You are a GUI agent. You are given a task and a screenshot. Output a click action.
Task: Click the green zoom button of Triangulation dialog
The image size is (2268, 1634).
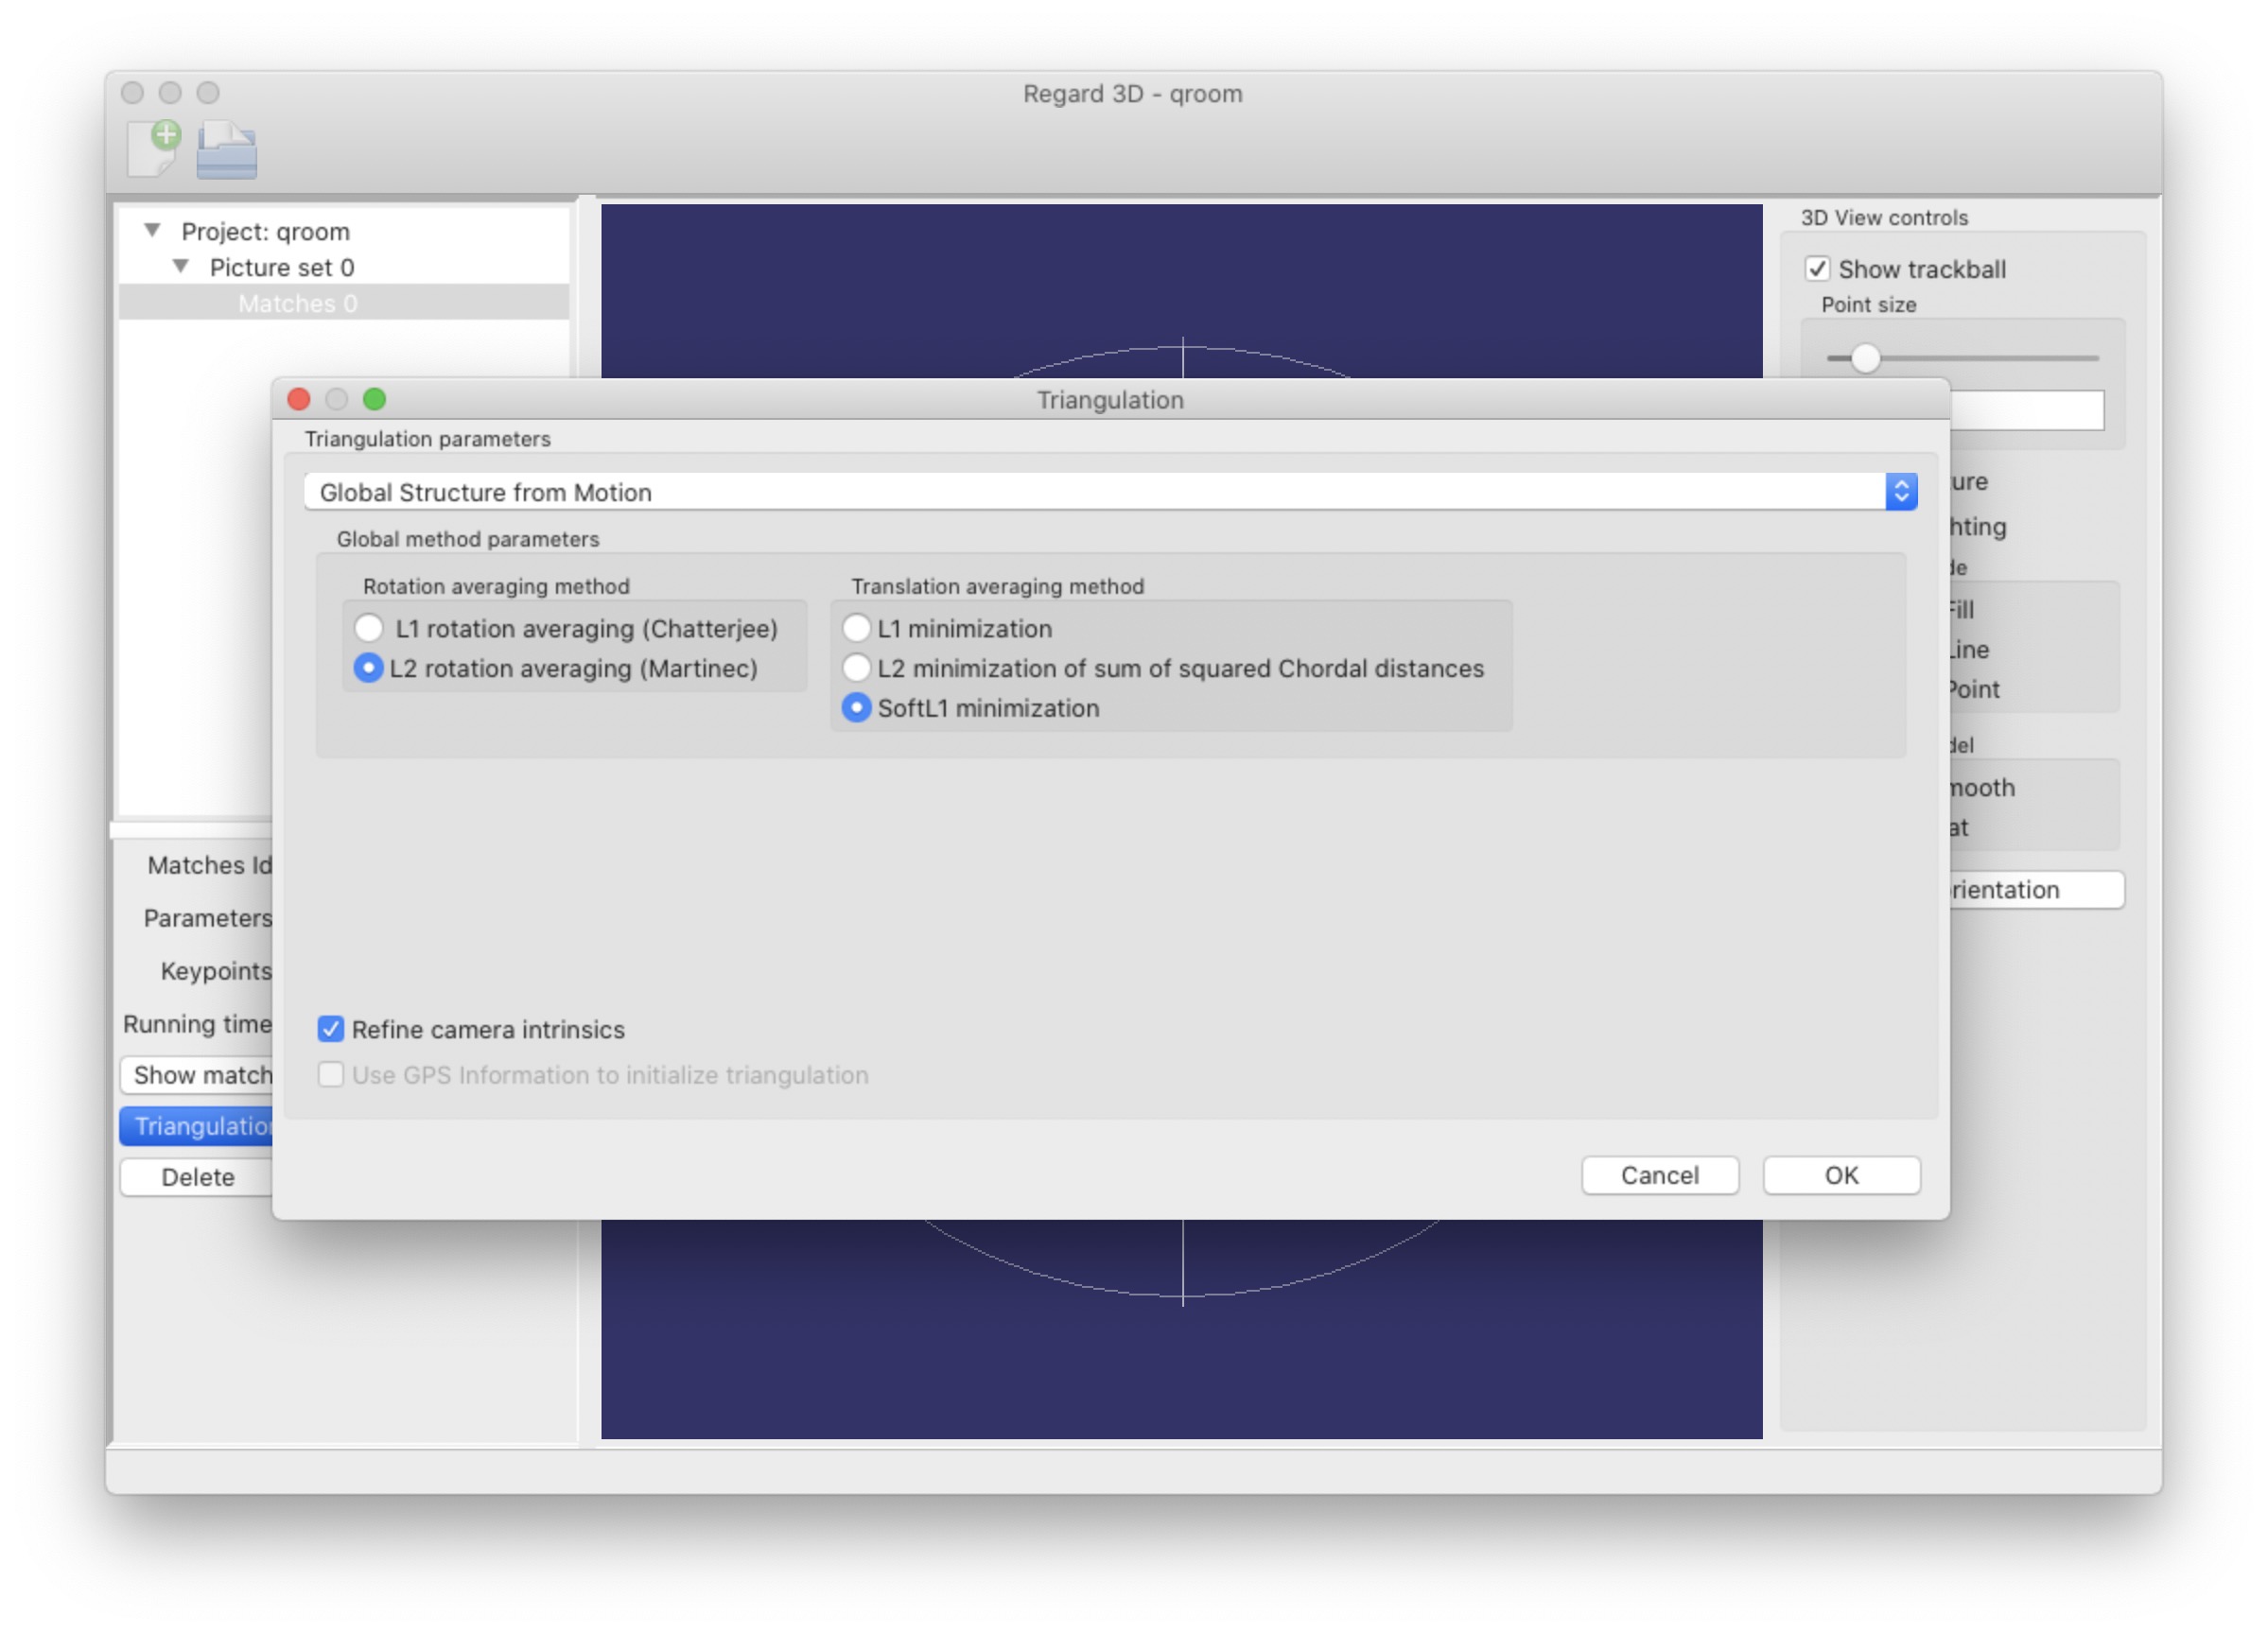tap(375, 399)
